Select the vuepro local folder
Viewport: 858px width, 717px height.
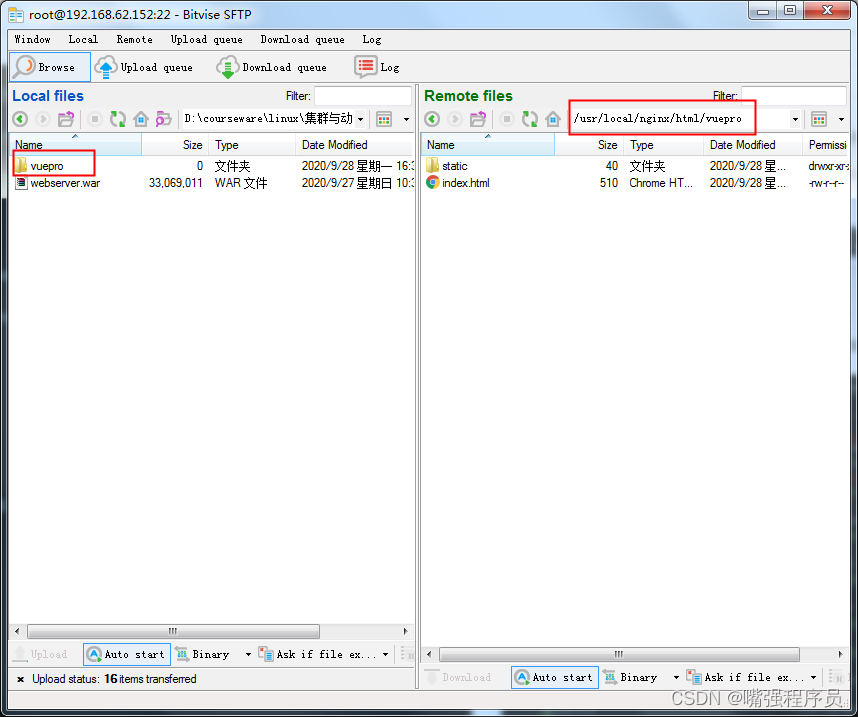click(47, 166)
